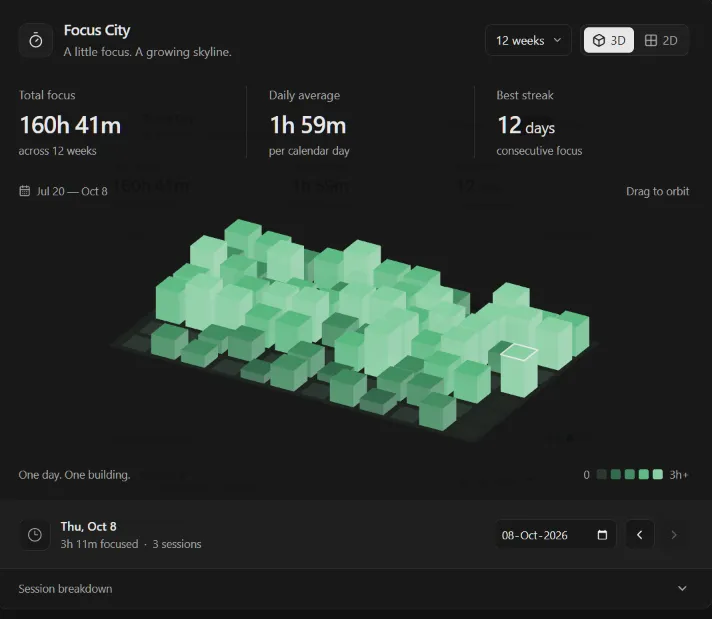Switch to 2D grid view
Screen dimensions: 712x619
tap(661, 40)
